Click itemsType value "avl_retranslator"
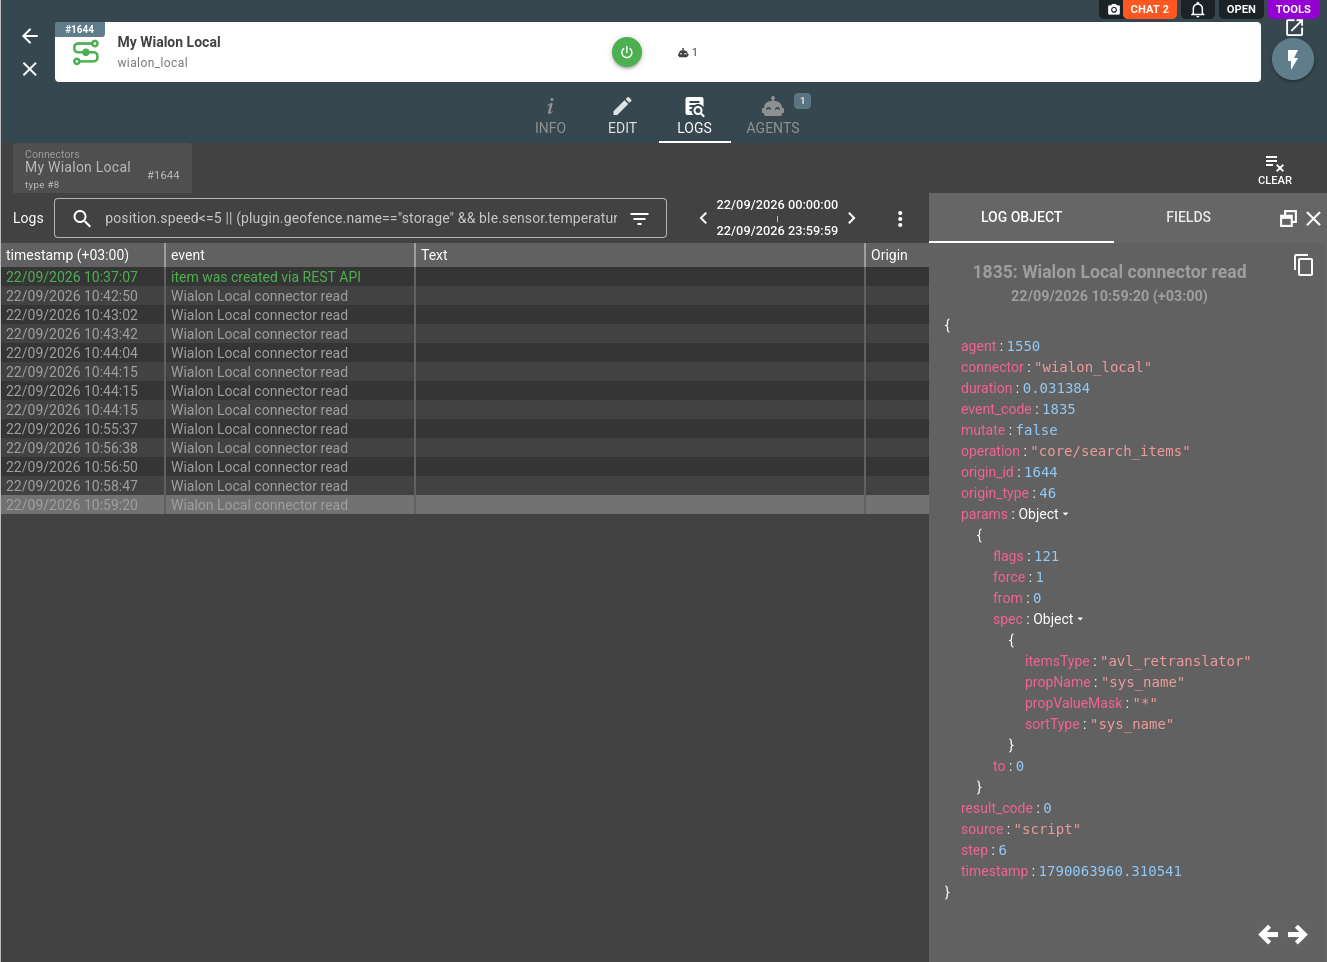 pyautogui.click(x=1176, y=661)
